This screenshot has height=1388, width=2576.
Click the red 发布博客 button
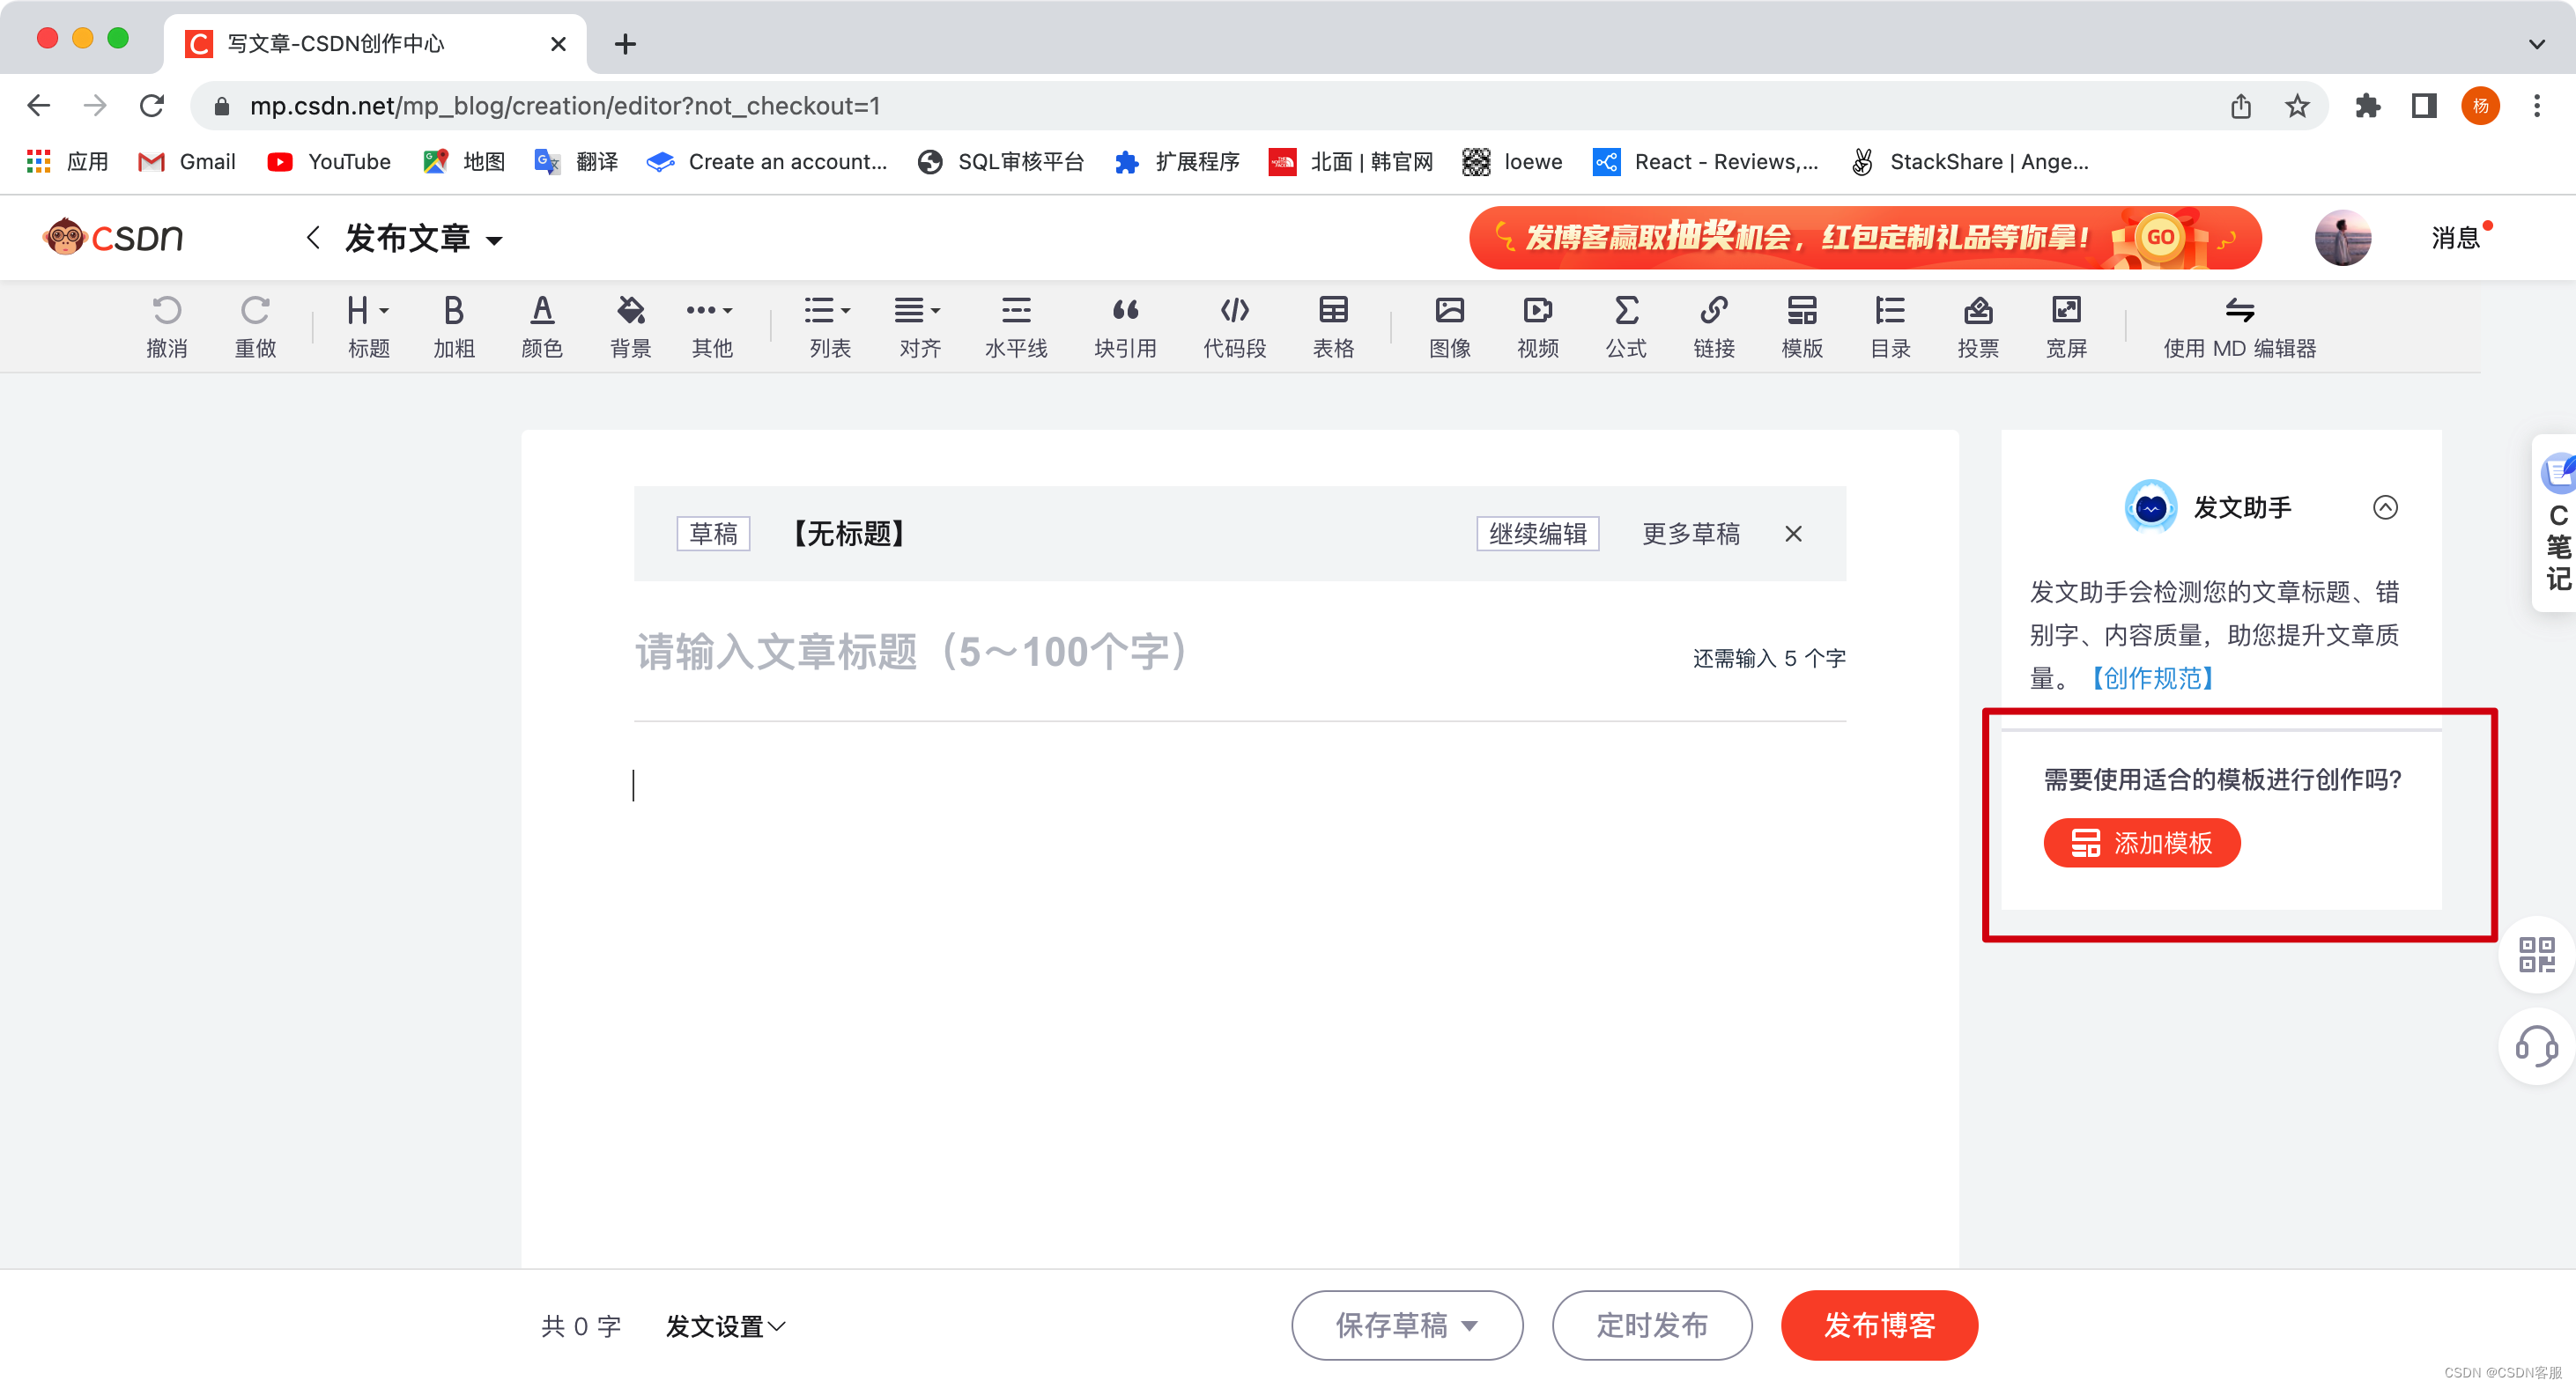click(1878, 1325)
